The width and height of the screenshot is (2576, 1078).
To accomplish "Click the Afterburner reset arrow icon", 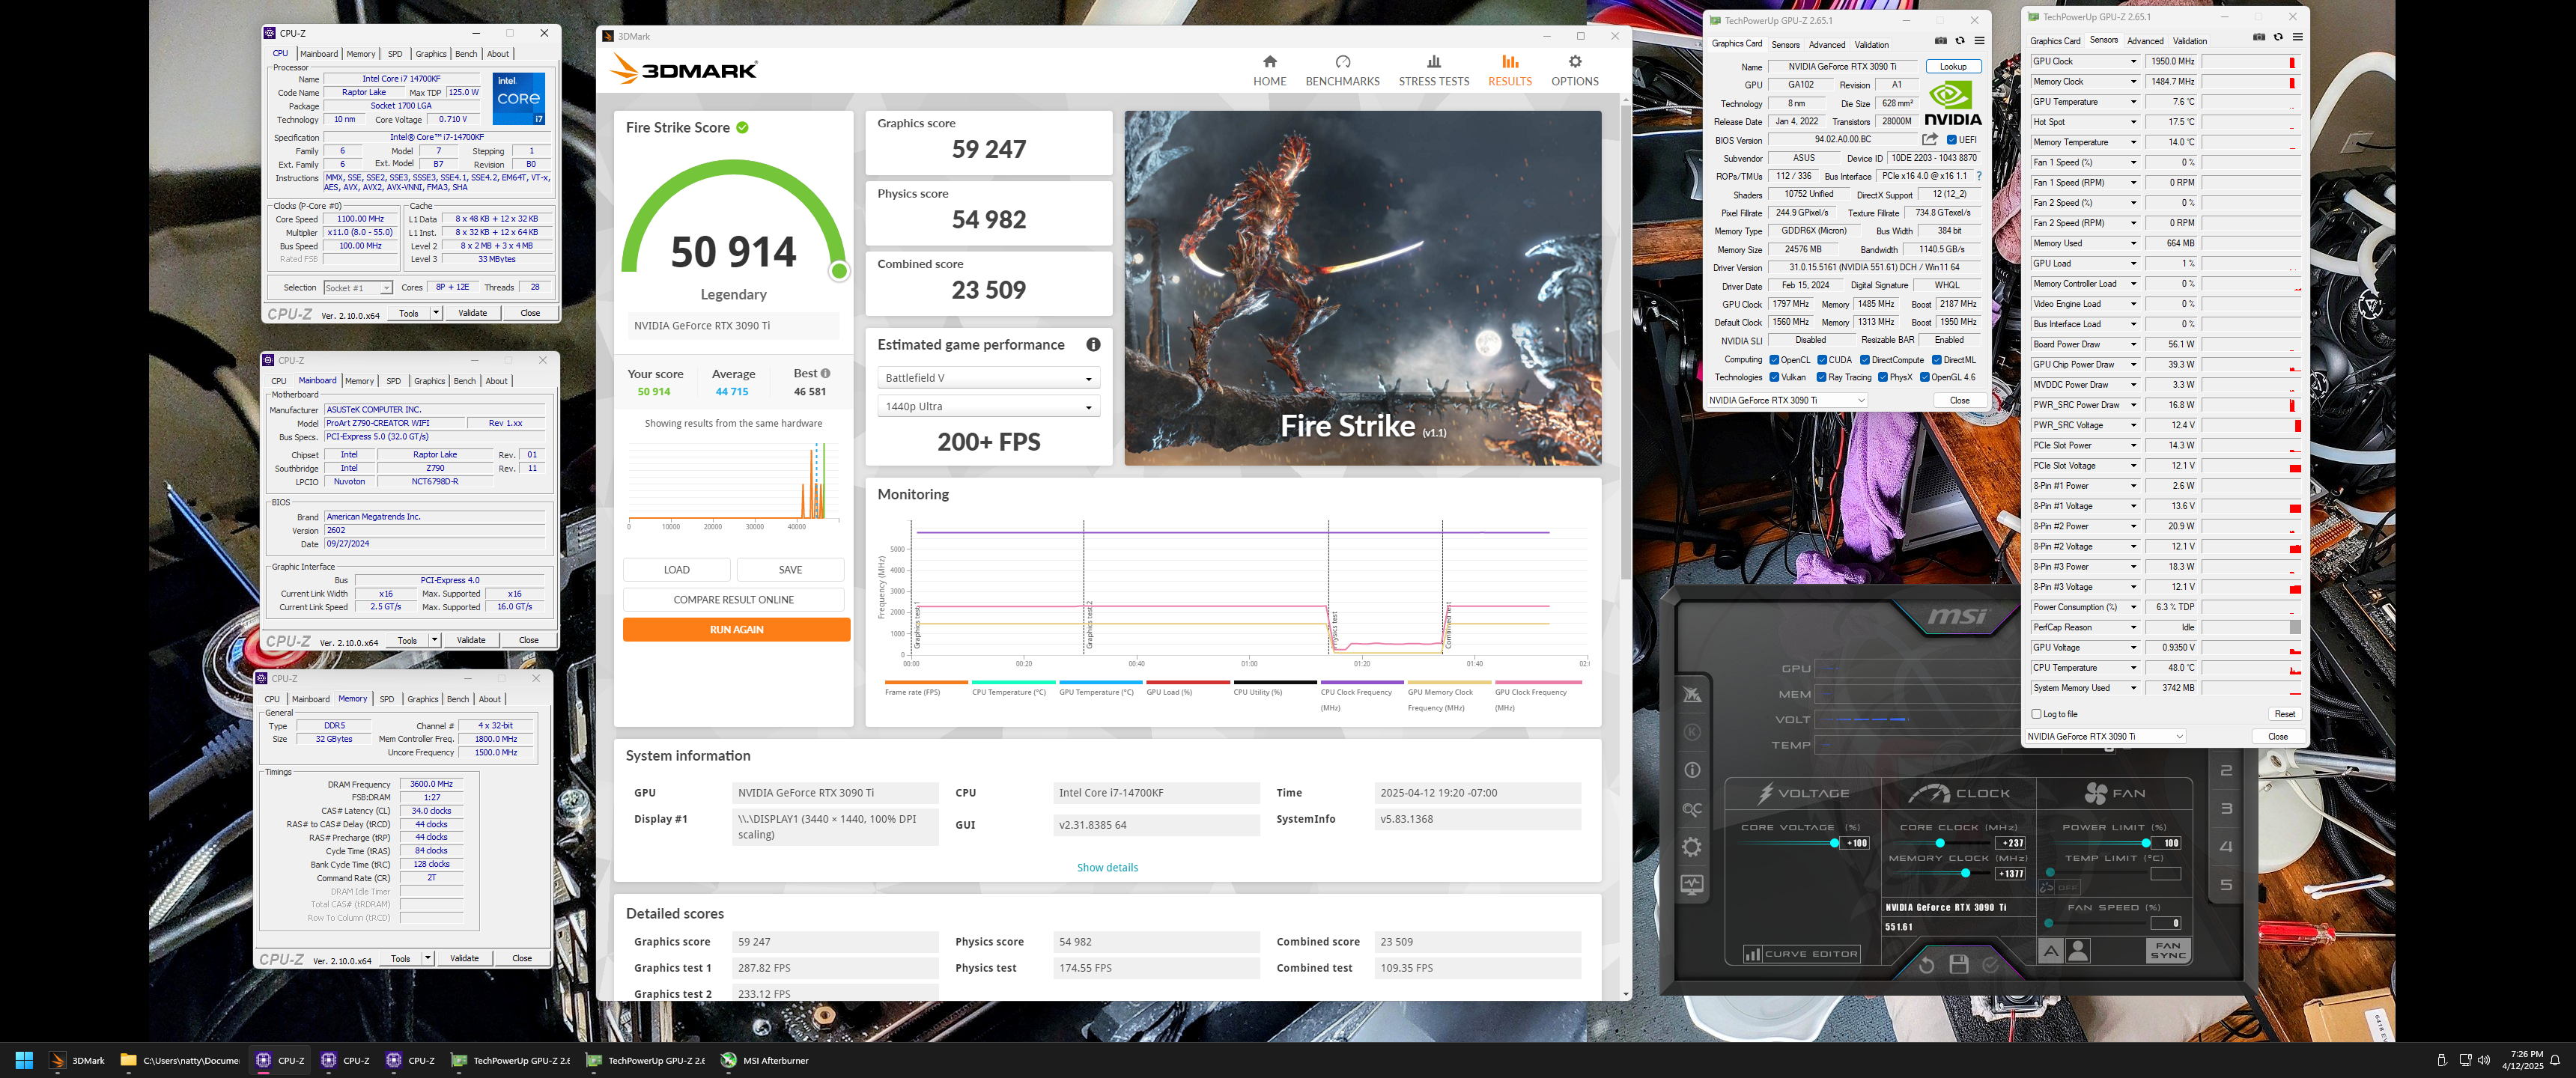I will [1926, 964].
